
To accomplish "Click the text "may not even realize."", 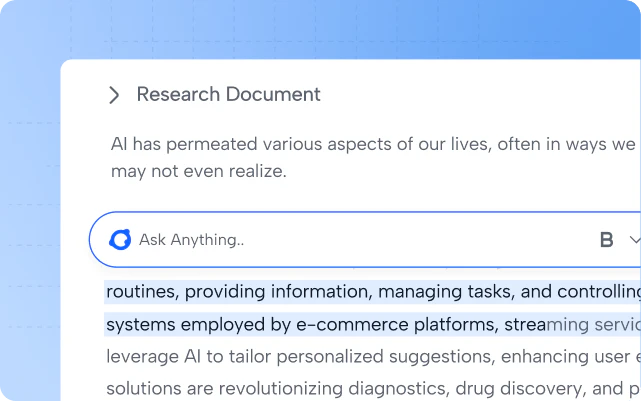I will point(199,171).
